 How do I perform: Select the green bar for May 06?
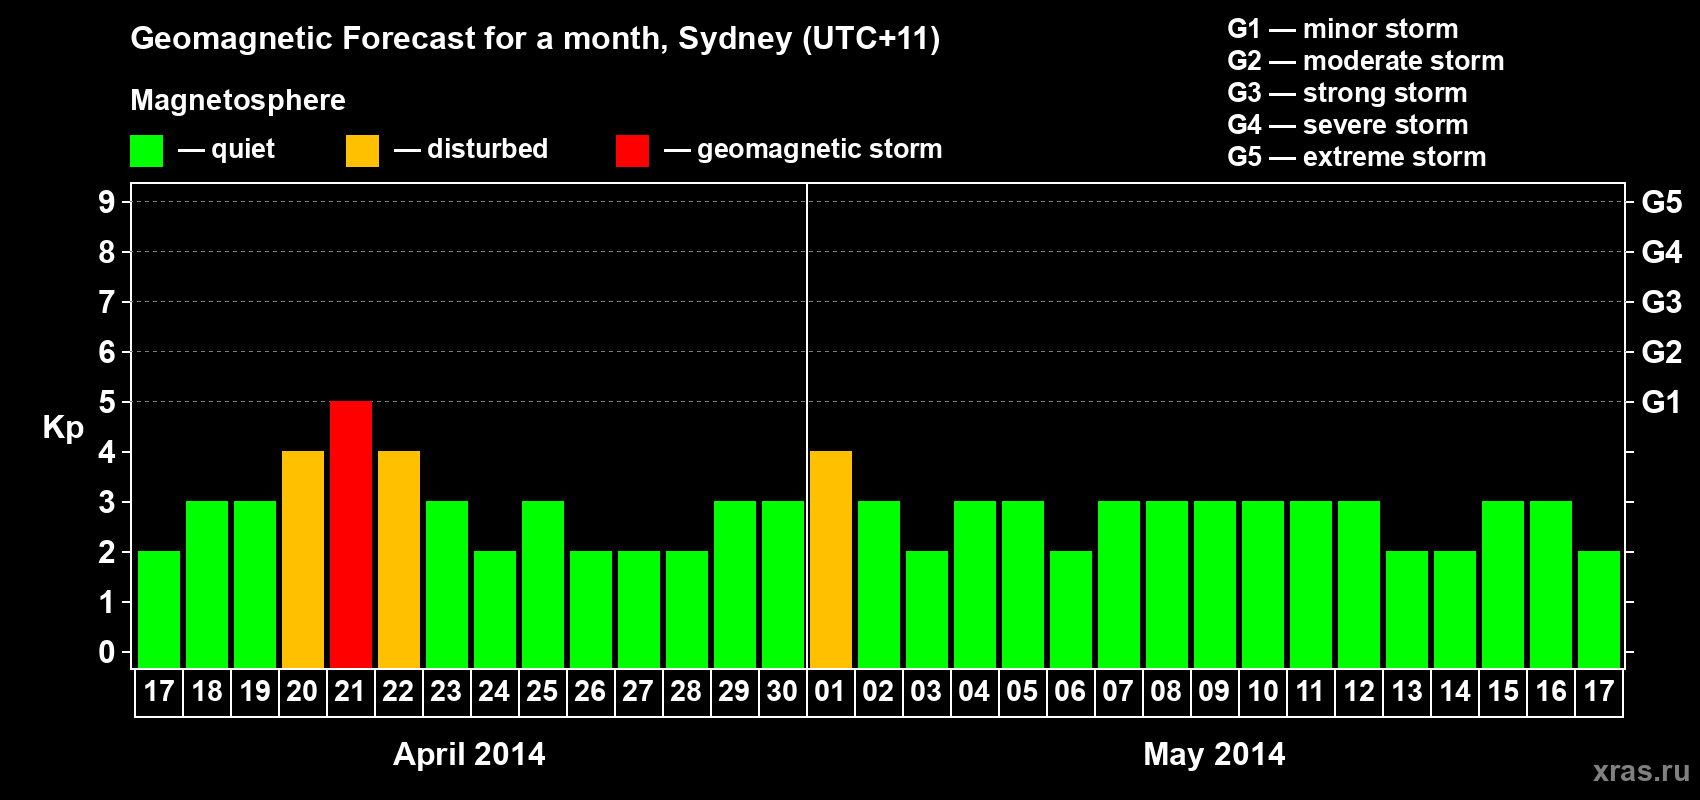[x=1071, y=610]
